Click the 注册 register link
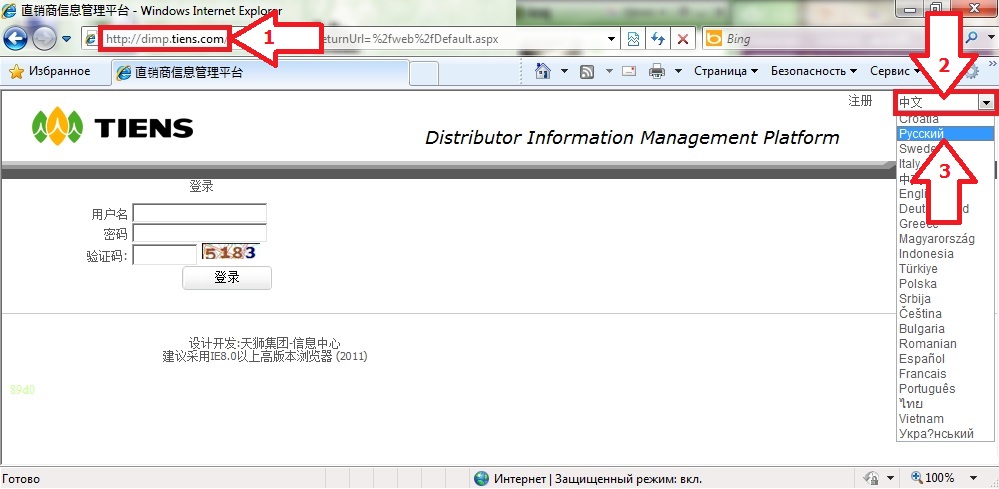999x489 pixels. coord(860,101)
